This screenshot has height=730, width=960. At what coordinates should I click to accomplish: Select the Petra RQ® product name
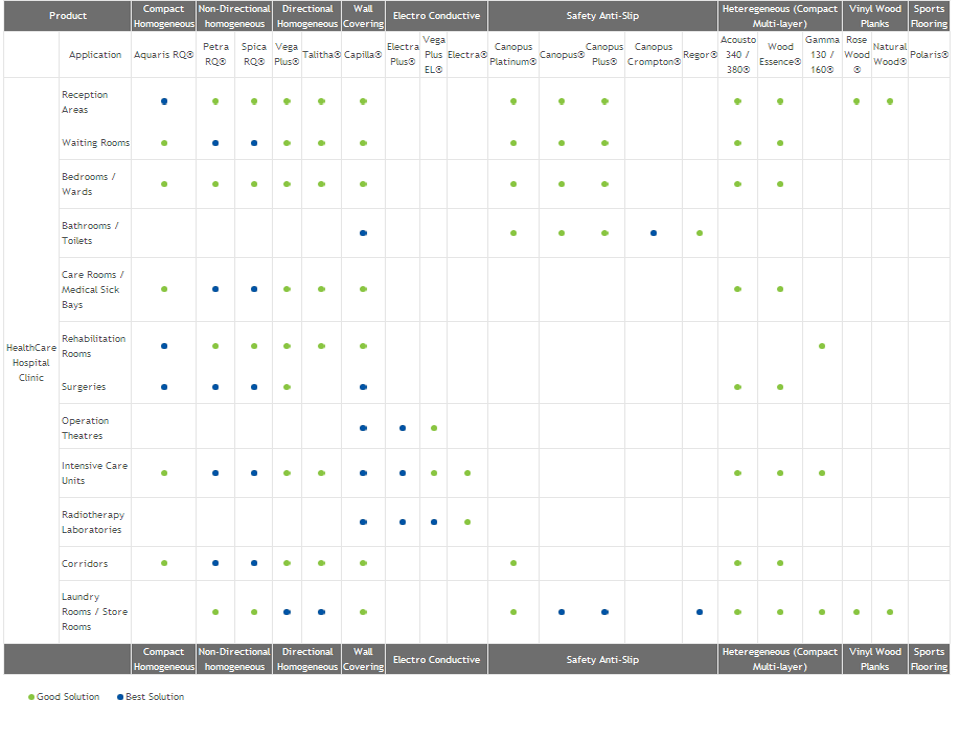coord(216,55)
